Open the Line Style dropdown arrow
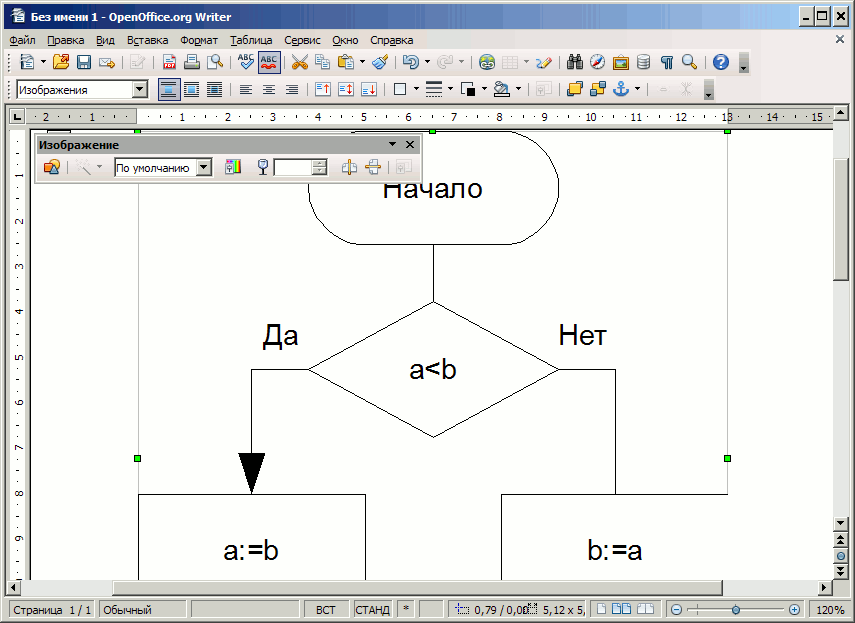855x623 pixels. (450, 89)
